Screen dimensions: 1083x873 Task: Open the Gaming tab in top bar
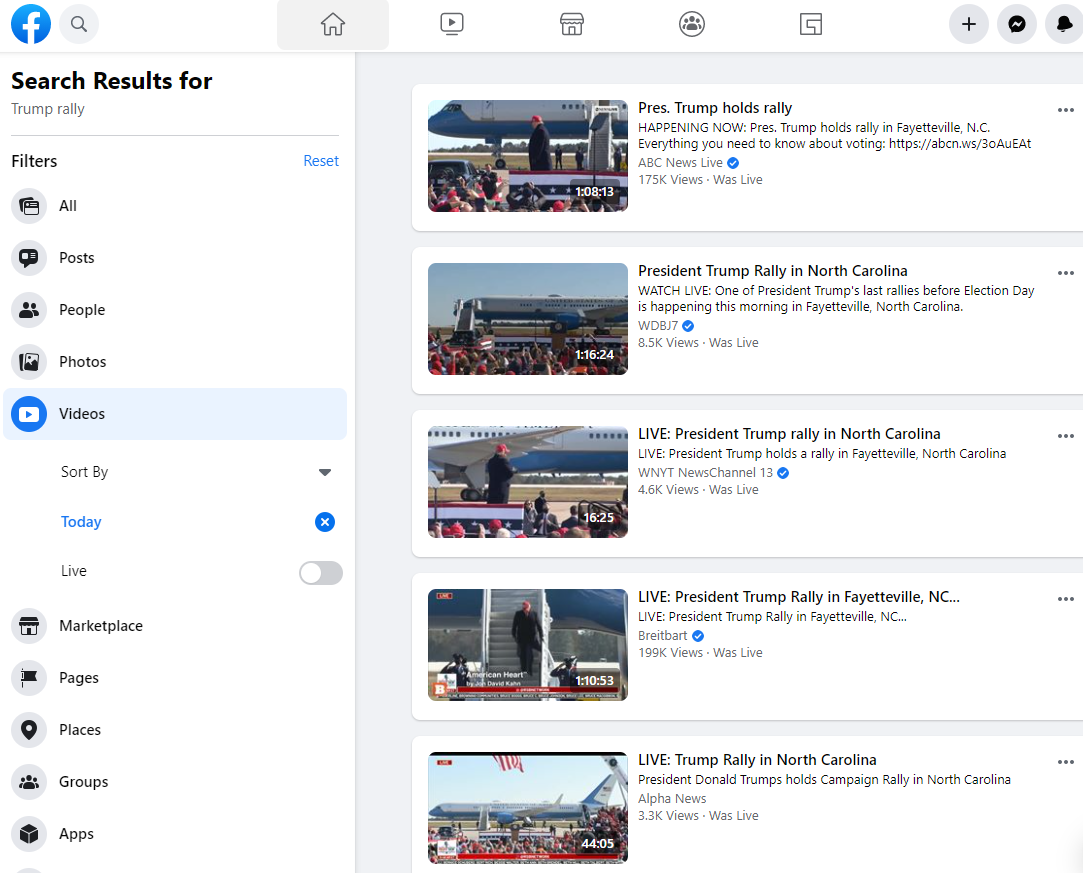(811, 25)
